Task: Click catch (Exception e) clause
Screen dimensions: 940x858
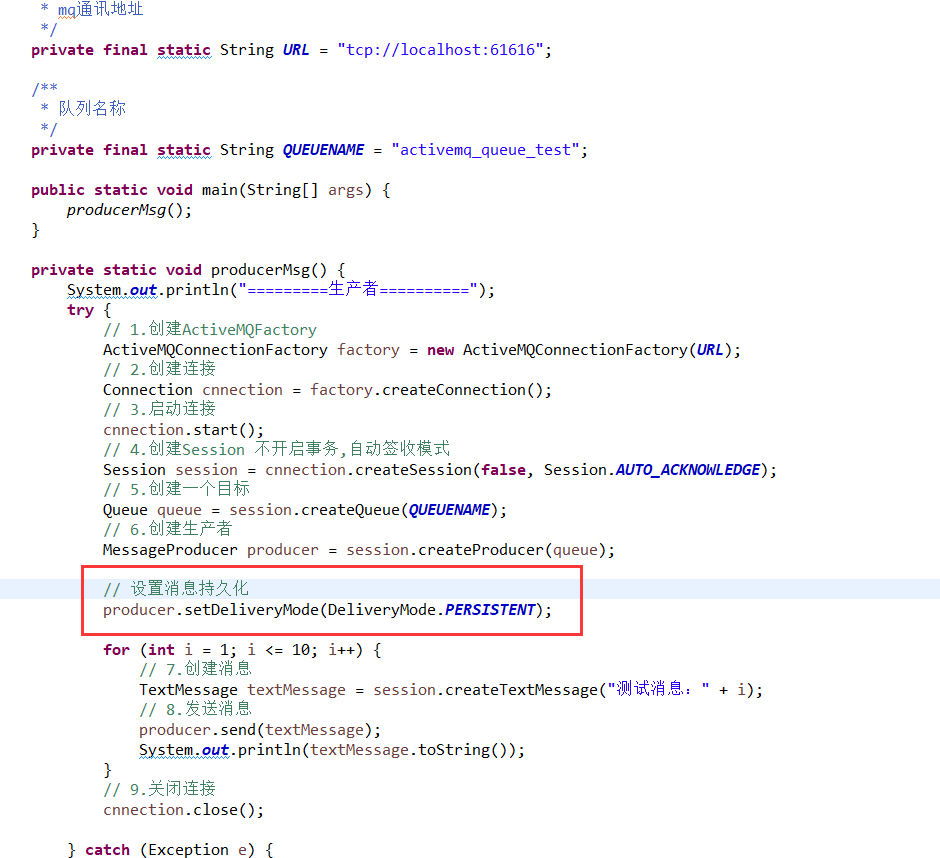Action: coord(170,850)
